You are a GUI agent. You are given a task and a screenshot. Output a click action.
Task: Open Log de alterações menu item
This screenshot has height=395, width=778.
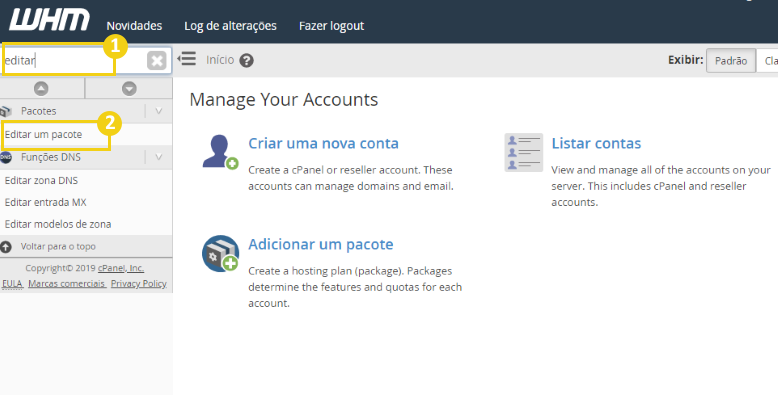[x=230, y=26]
